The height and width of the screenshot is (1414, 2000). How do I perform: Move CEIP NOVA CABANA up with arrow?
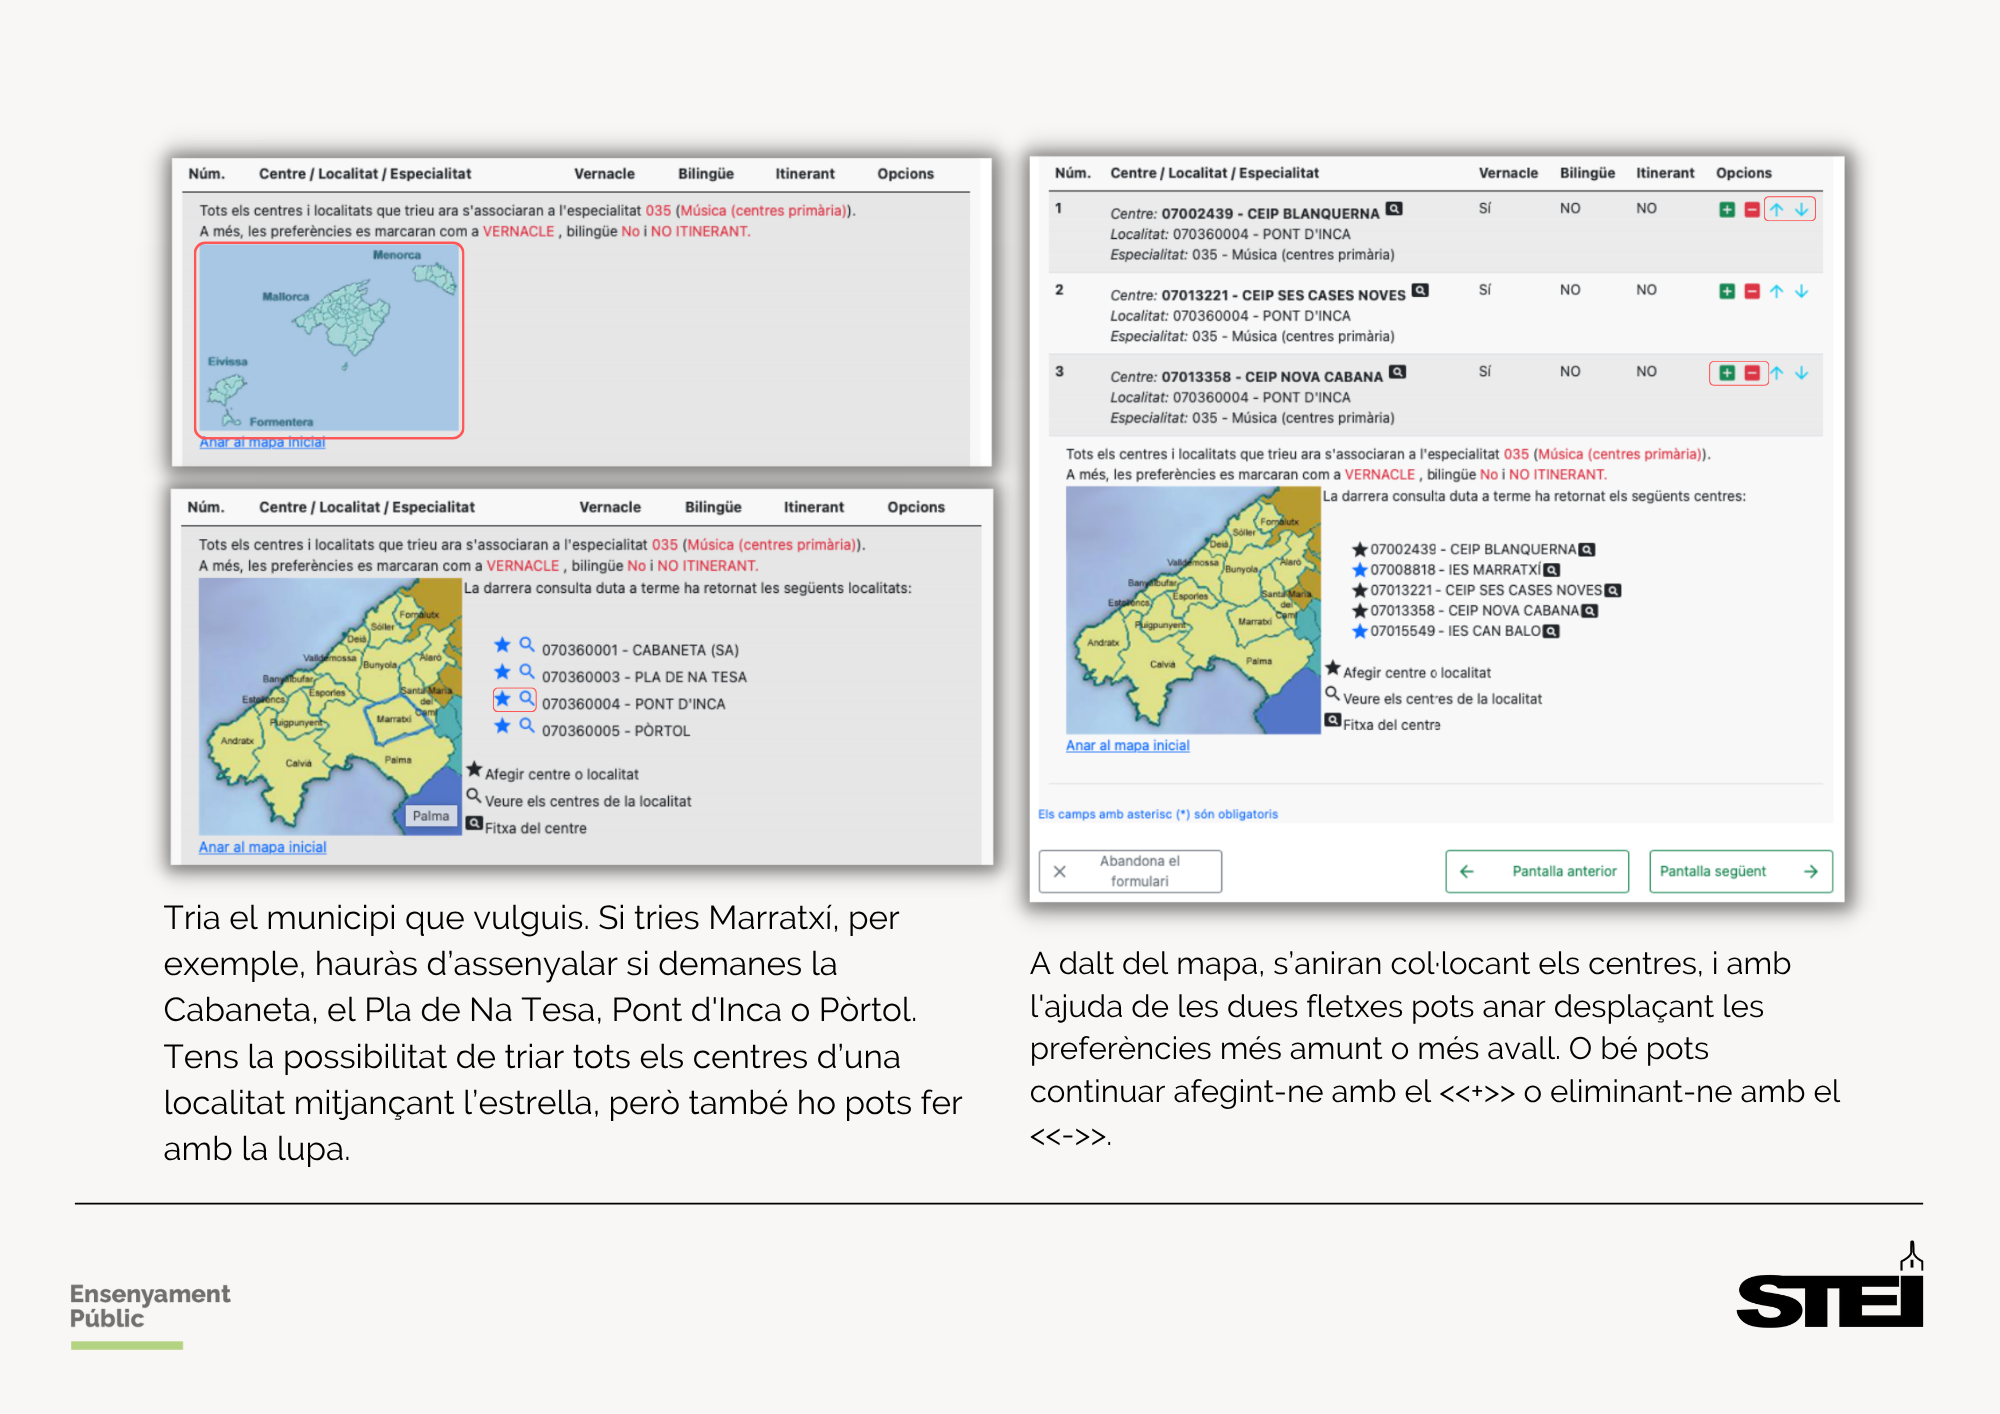point(1777,373)
